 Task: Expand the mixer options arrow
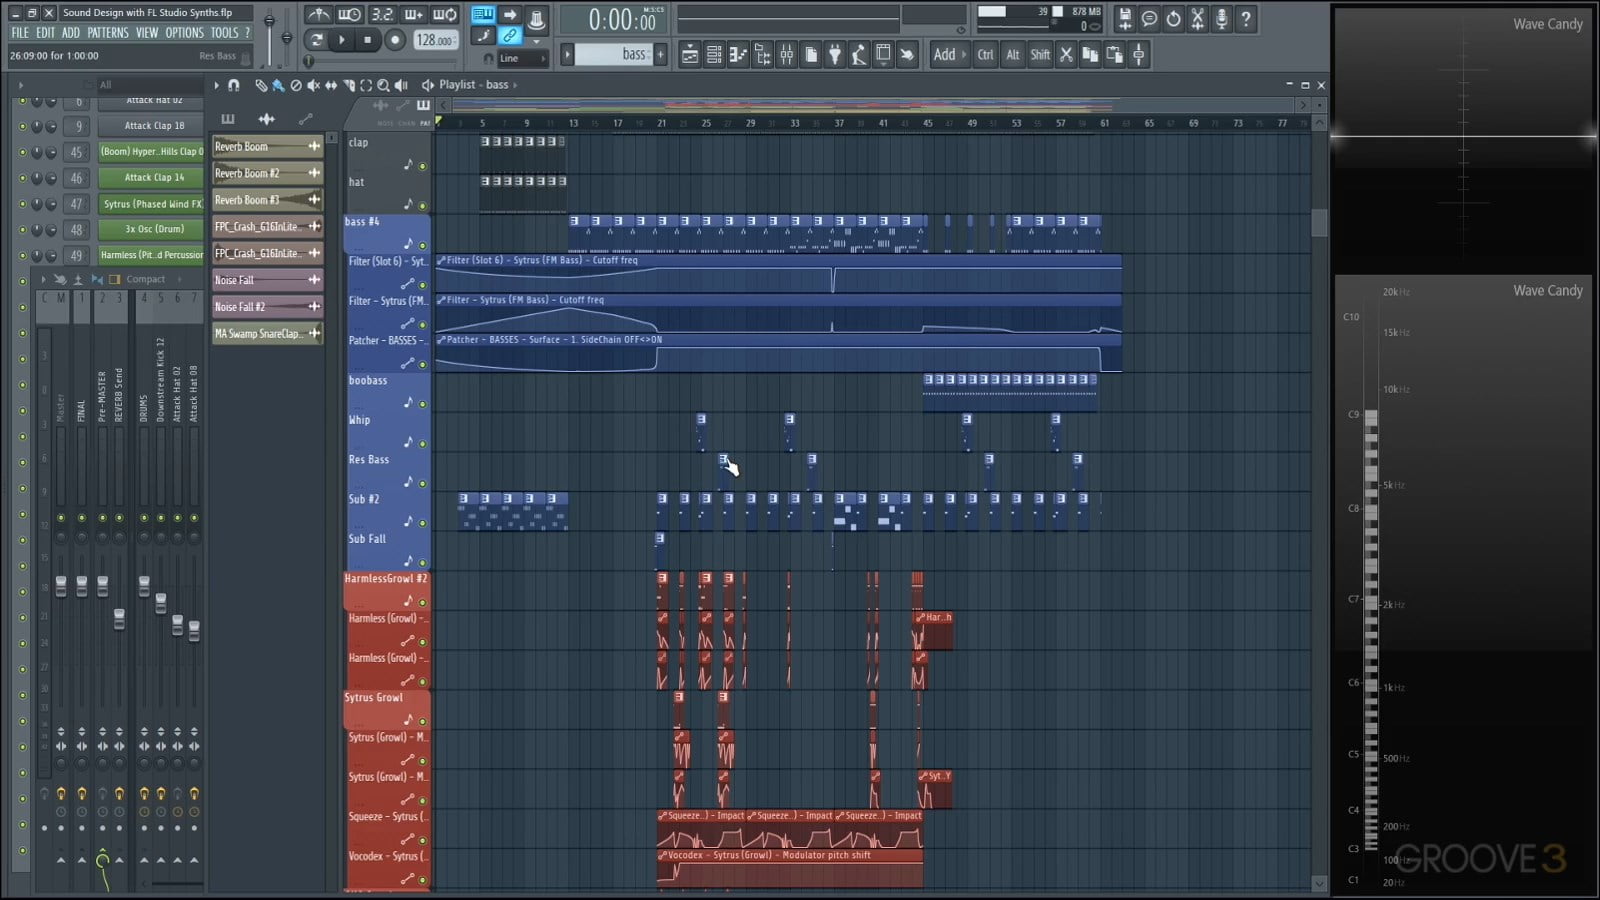click(x=43, y=279)
